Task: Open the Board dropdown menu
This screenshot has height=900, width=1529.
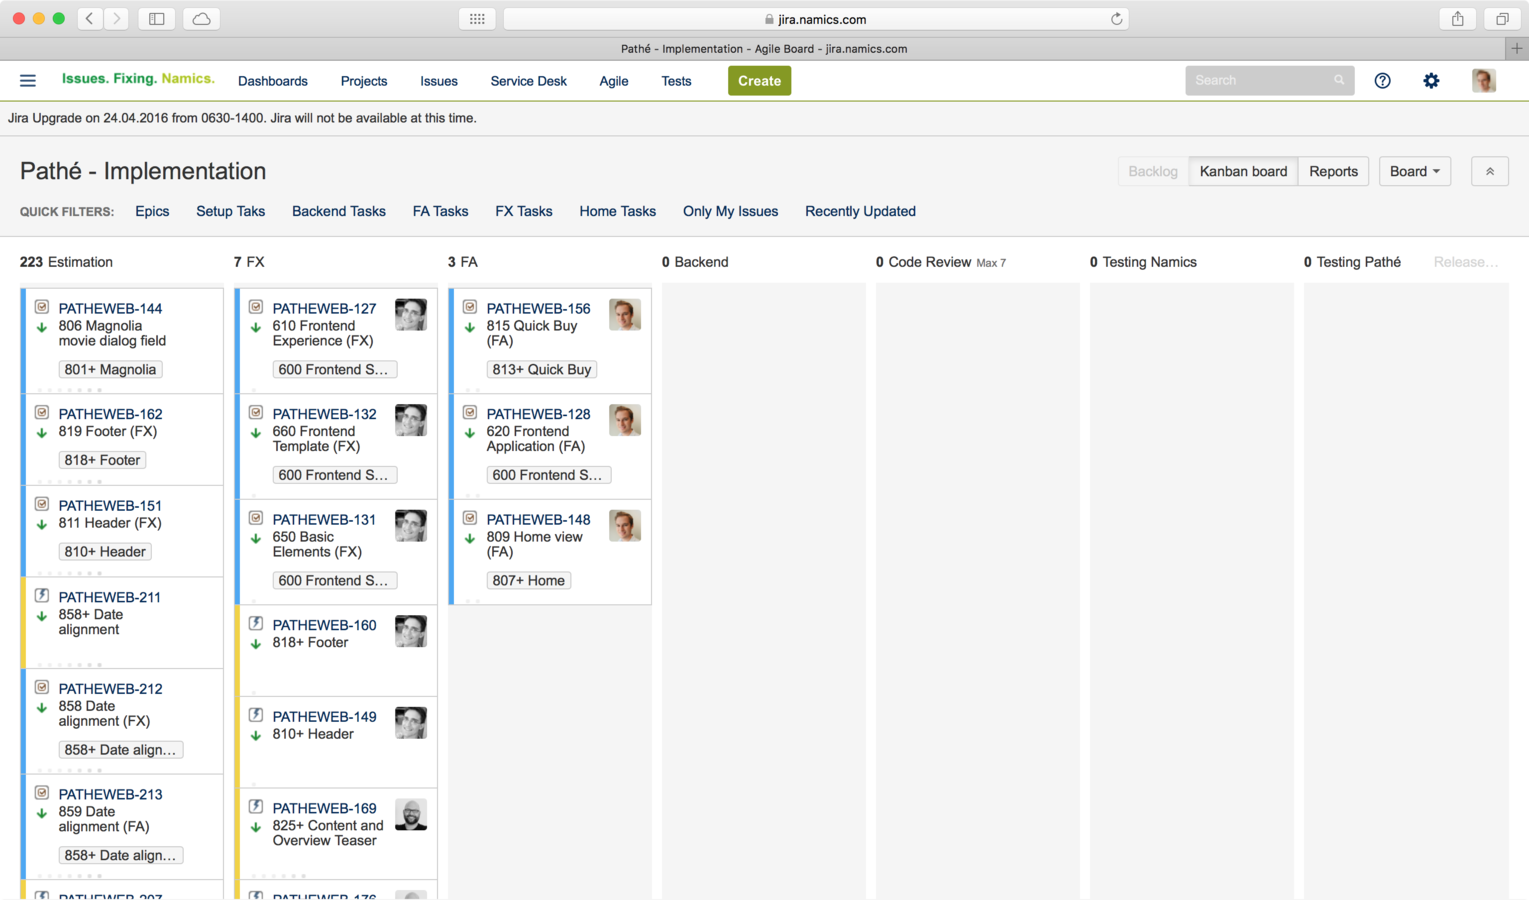Action: pos(1414,171)
